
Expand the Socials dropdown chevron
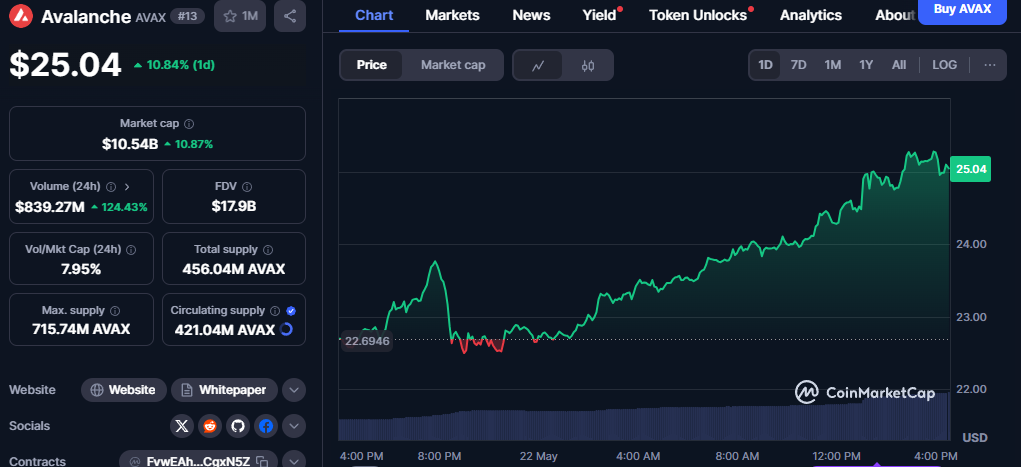coord(294,427)
